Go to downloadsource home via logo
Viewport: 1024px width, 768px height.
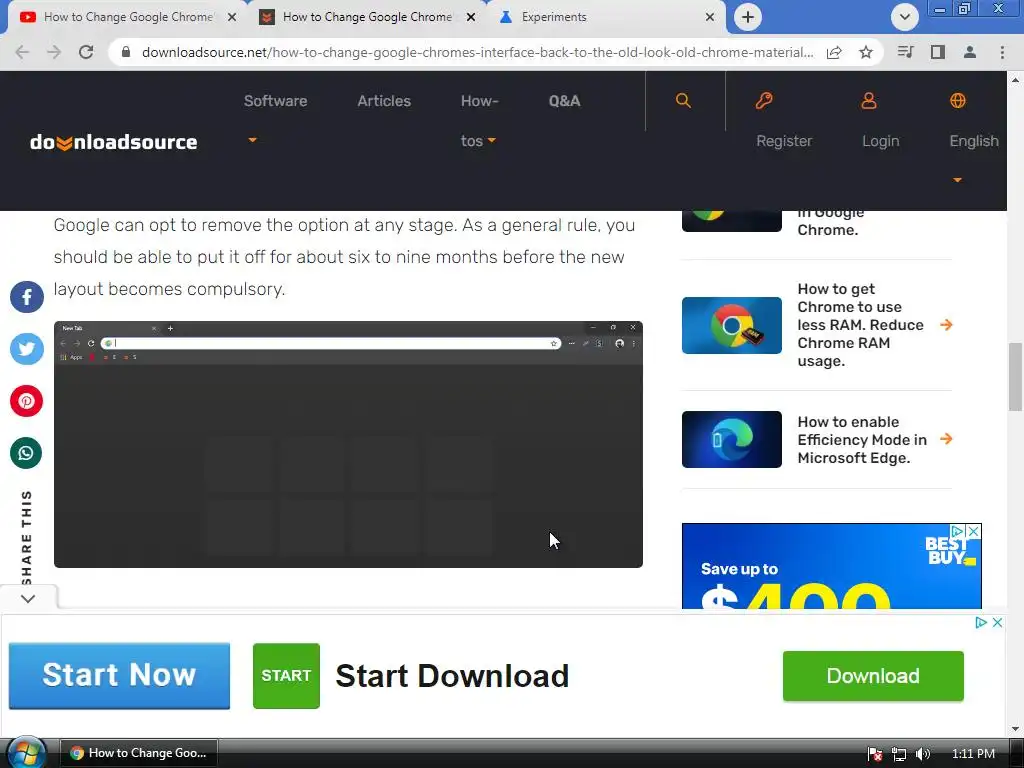pos(114,142)
